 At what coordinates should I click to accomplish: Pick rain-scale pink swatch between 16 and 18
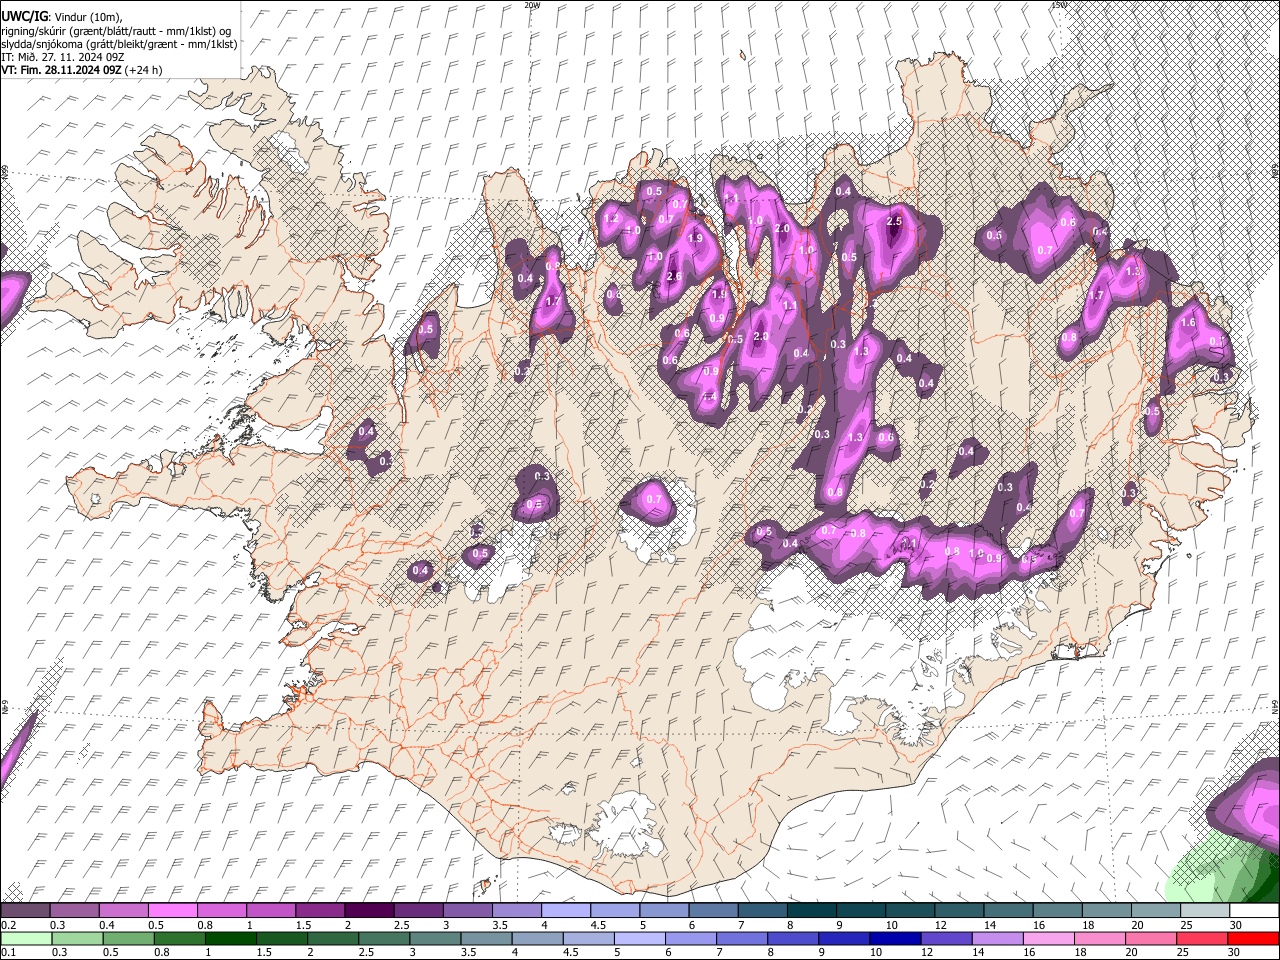pyautogui.click(x=1048, y=938)
